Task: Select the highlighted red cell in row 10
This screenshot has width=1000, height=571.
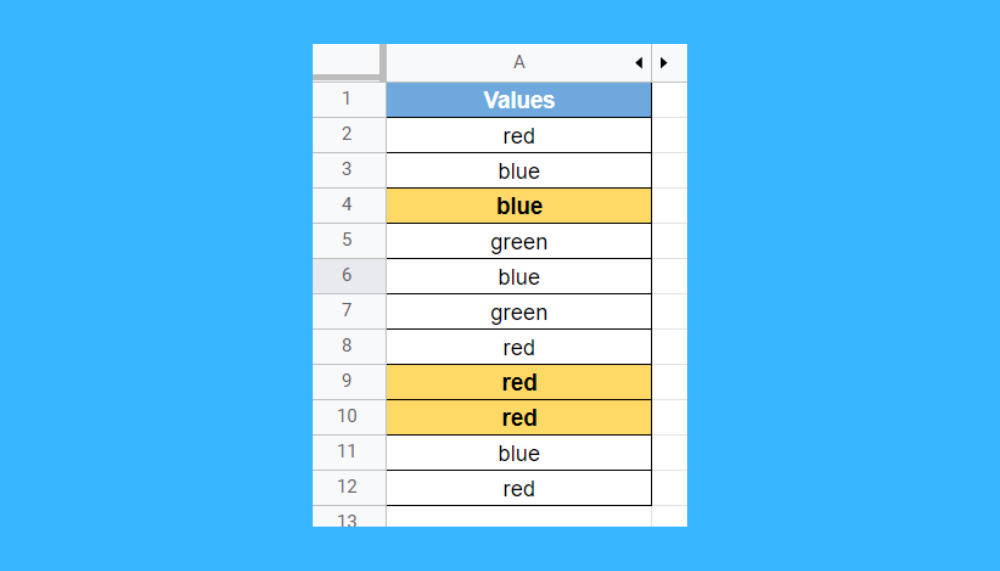Action: tap(518, 418)
